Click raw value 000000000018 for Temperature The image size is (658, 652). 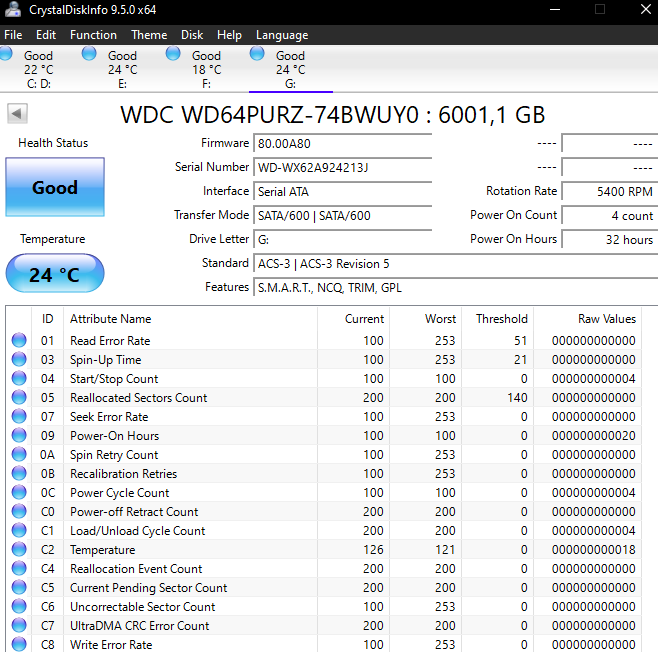pyautogui.click(x=593, y=550)
